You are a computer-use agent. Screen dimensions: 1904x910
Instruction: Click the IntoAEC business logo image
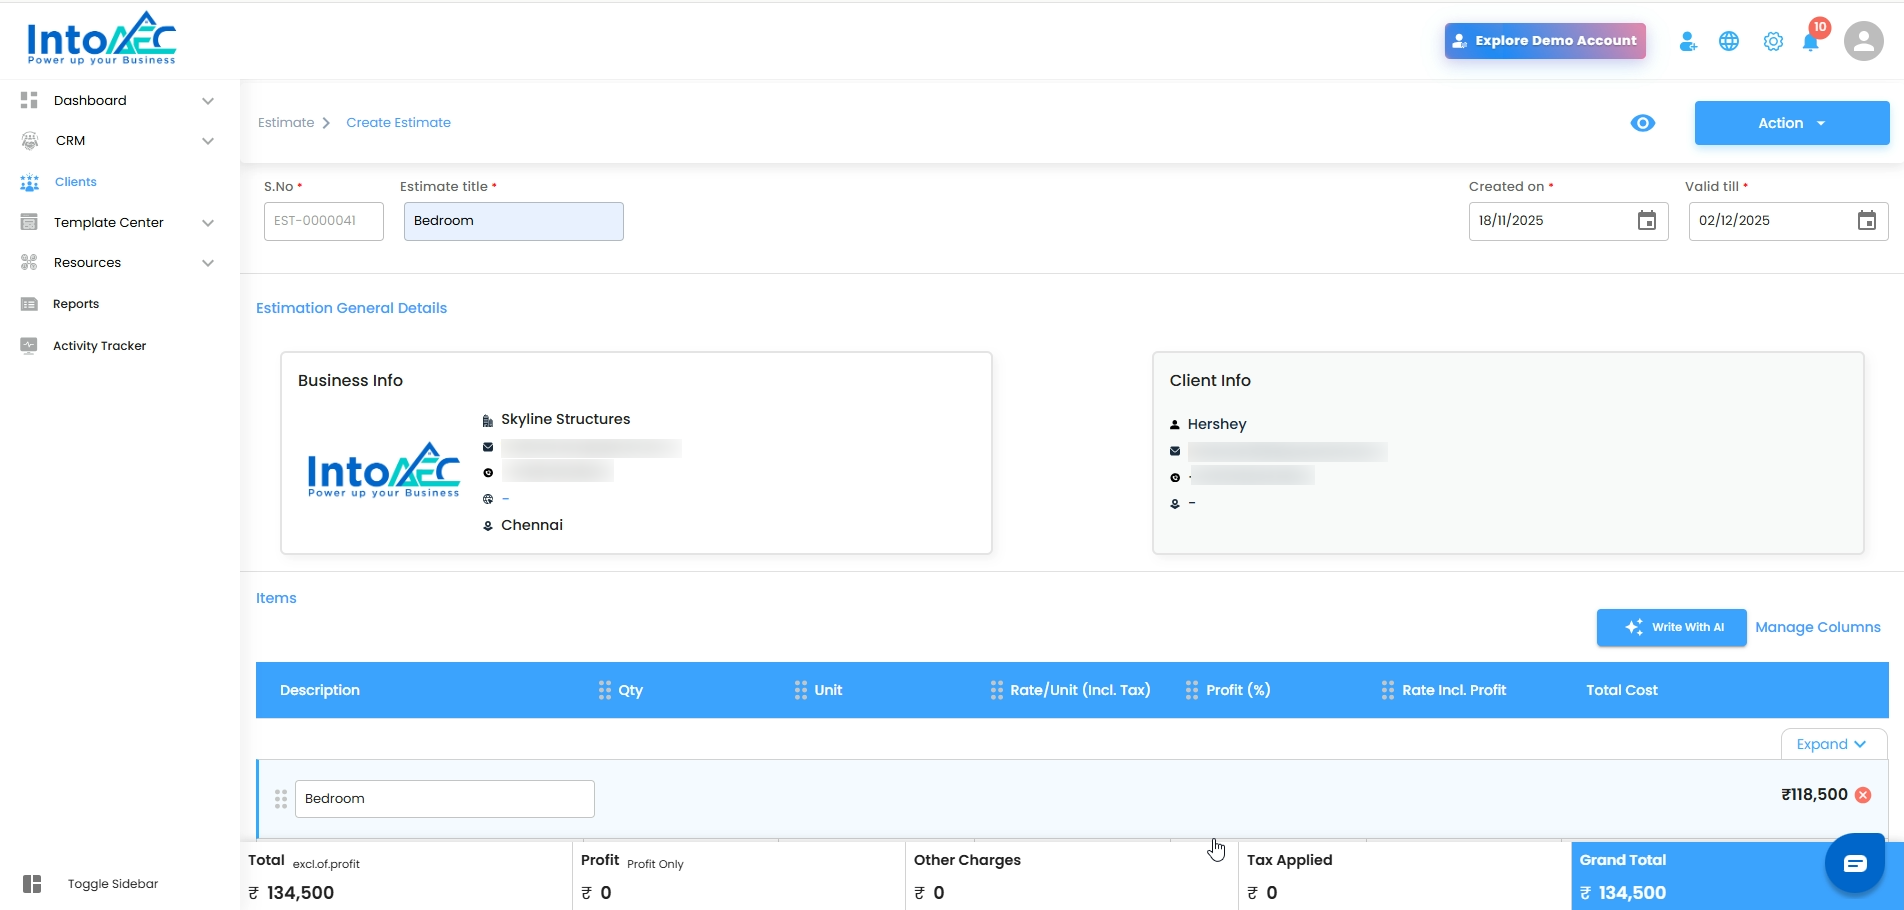(x=384, y=470)
